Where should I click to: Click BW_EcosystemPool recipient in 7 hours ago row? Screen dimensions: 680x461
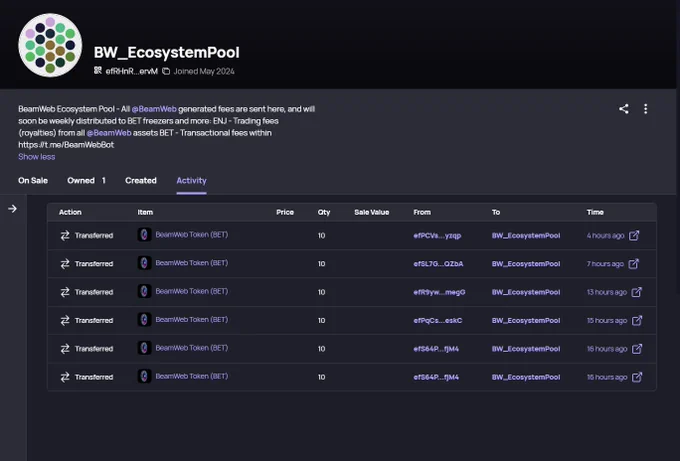tap(526, 264)
